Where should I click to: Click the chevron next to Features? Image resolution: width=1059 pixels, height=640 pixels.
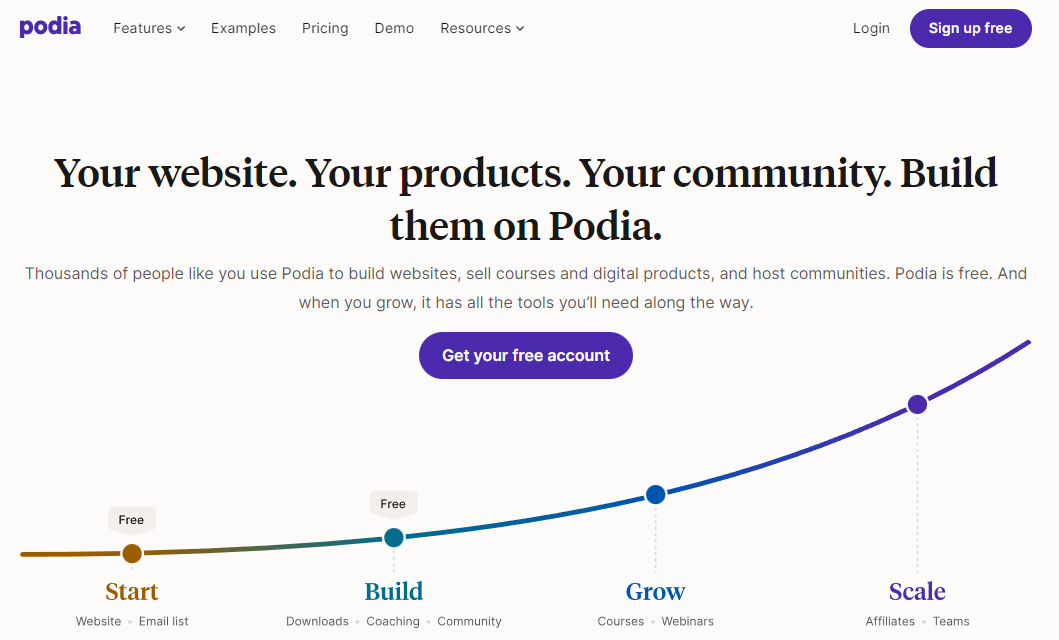pos(181,28)
